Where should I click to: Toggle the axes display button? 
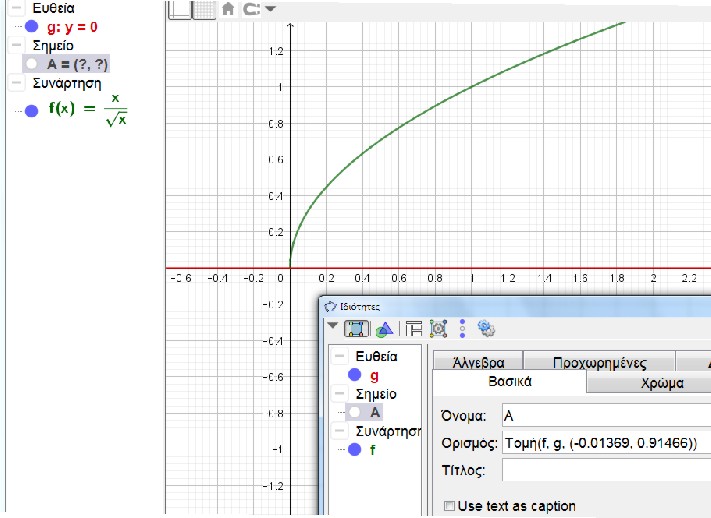coord(180,9)
